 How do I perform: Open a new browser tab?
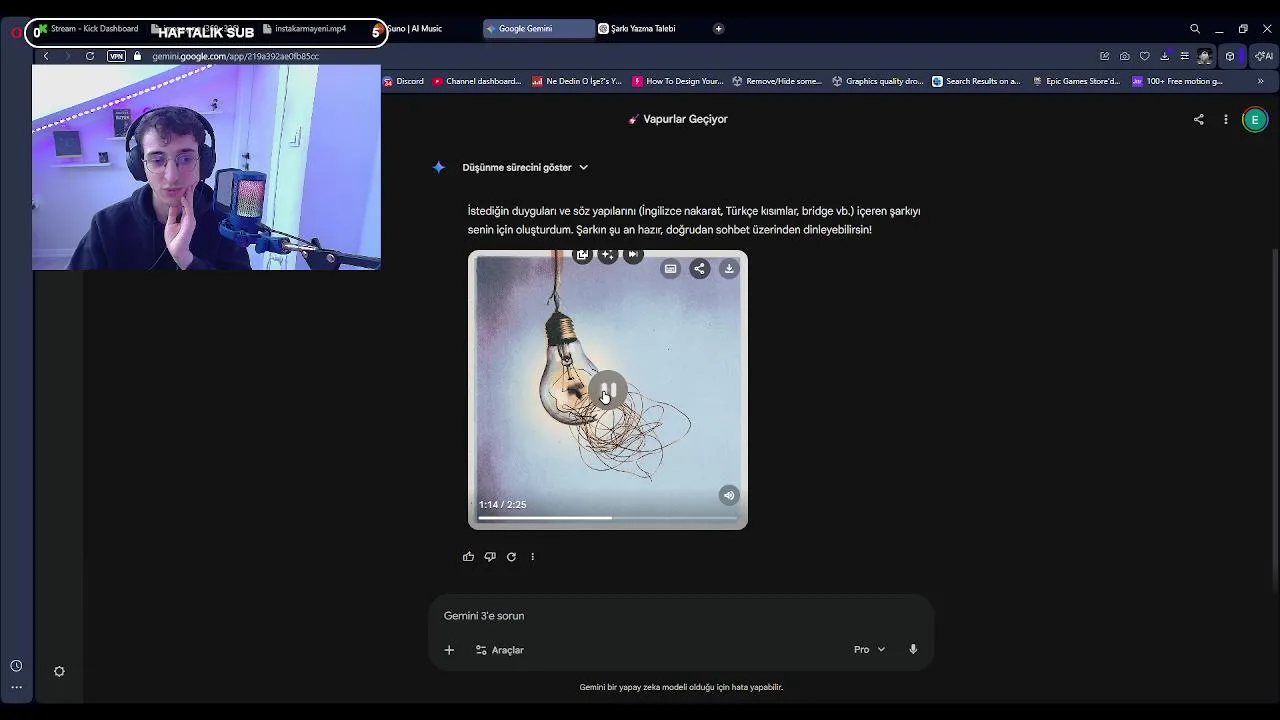pyautogui.click(x=718, y=29)
